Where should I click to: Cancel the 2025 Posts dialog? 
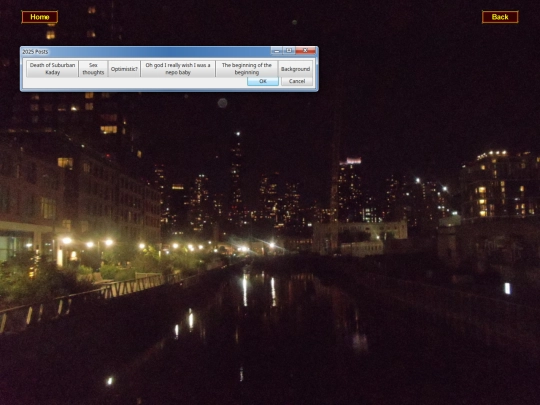[x=297, y=81]
